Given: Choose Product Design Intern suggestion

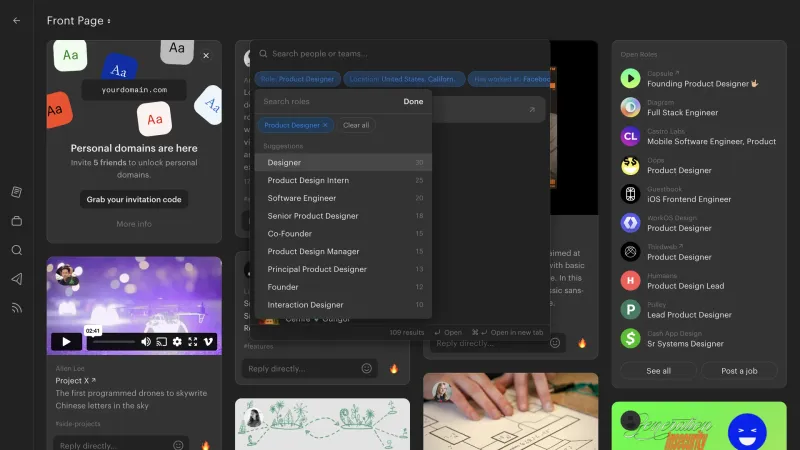Looking at the screenshot, I should point(343,180).
